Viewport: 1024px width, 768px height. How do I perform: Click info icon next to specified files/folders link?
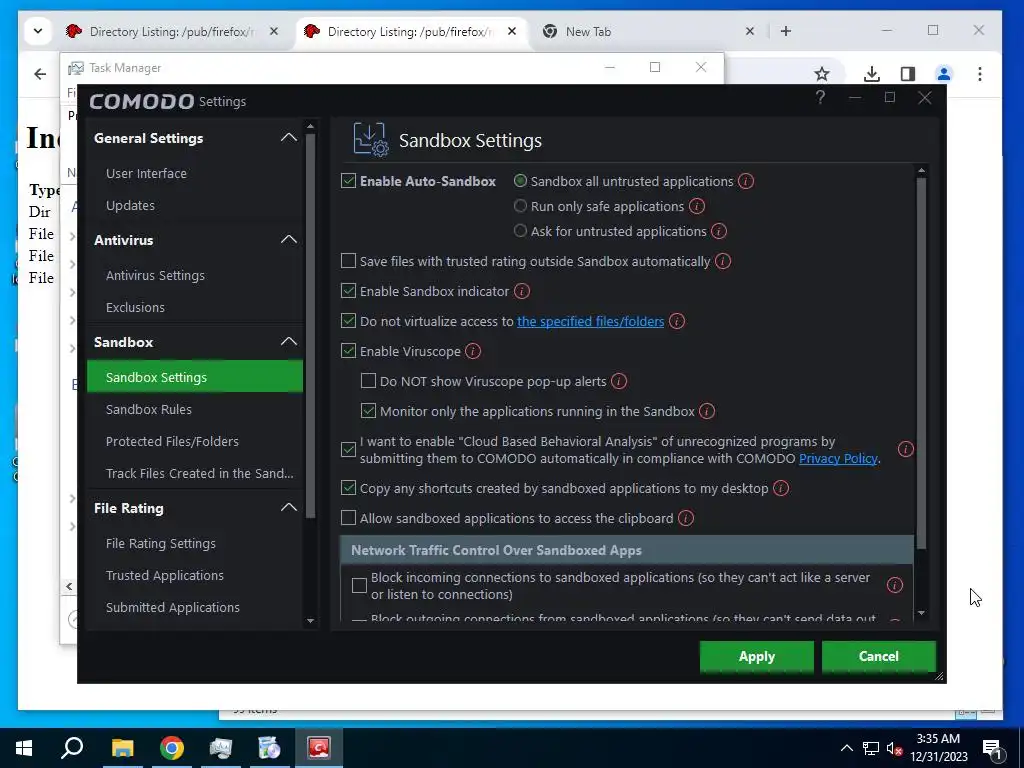677,321
